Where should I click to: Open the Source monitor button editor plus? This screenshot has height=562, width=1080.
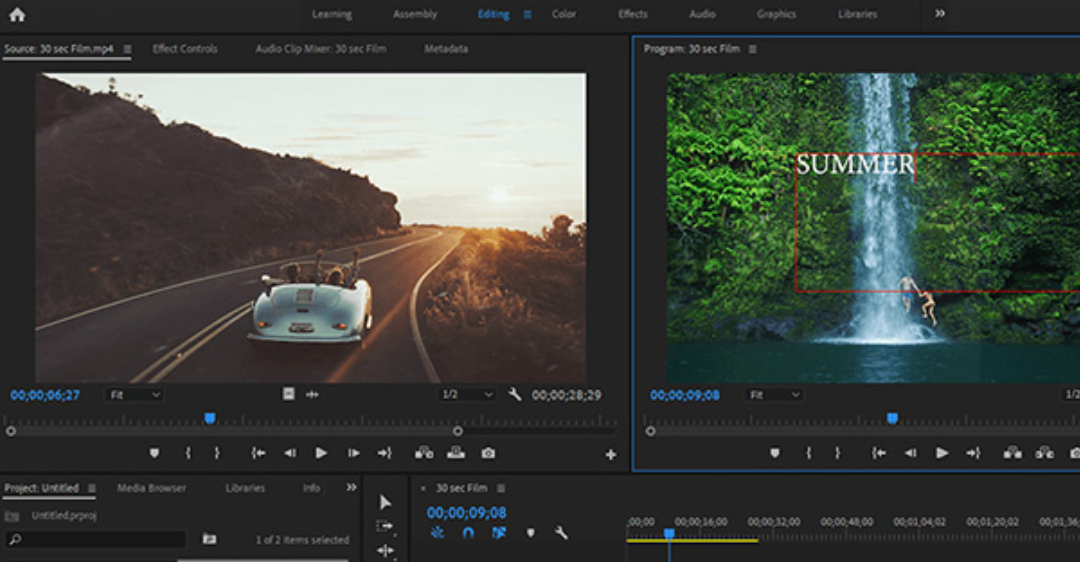610,455
